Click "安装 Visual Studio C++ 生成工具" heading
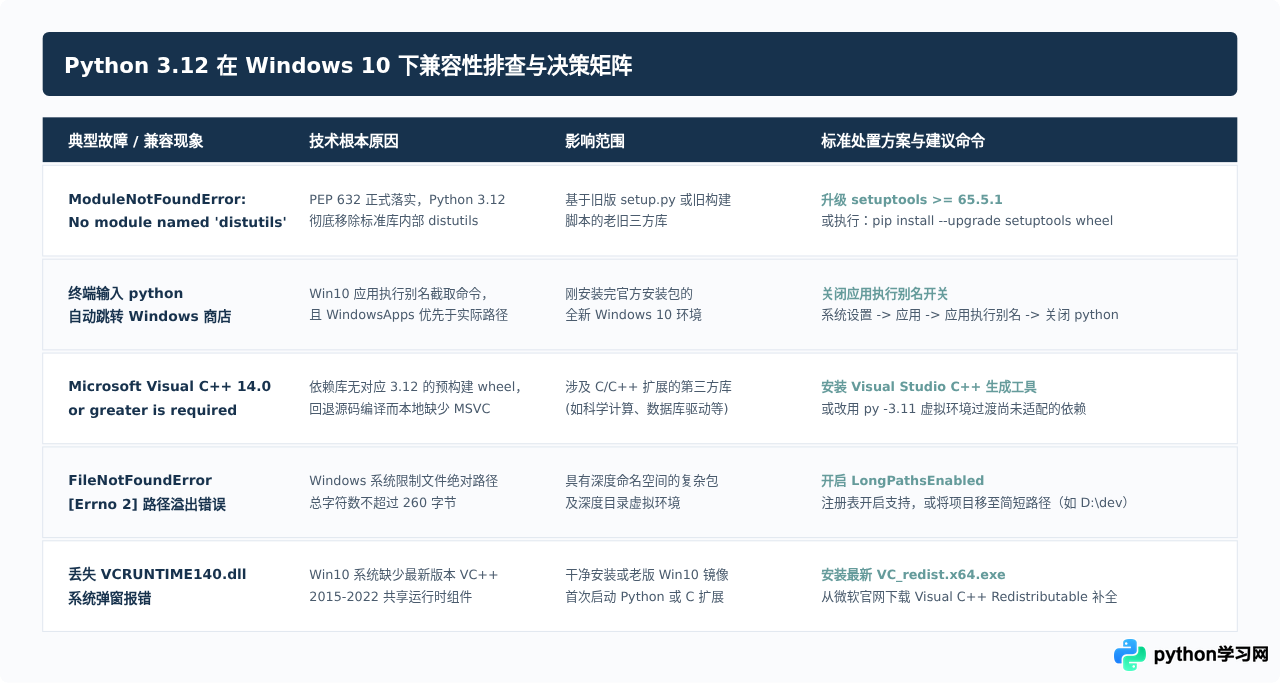Image resolution: width=1280 pixels, height=683 pixels. pos(929,387)
